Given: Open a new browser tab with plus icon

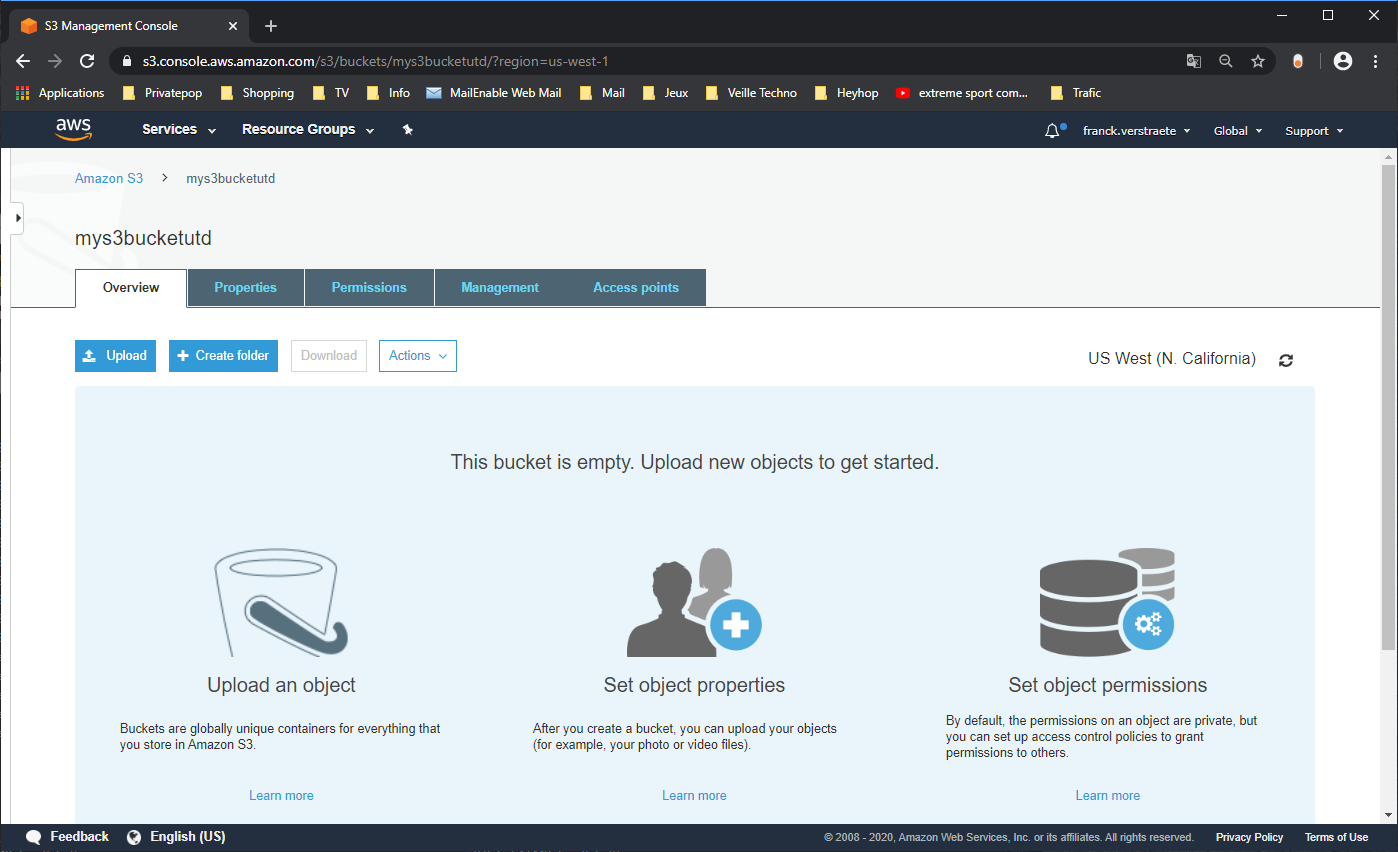Looking at the screenshot, I should tap(271, 26).
